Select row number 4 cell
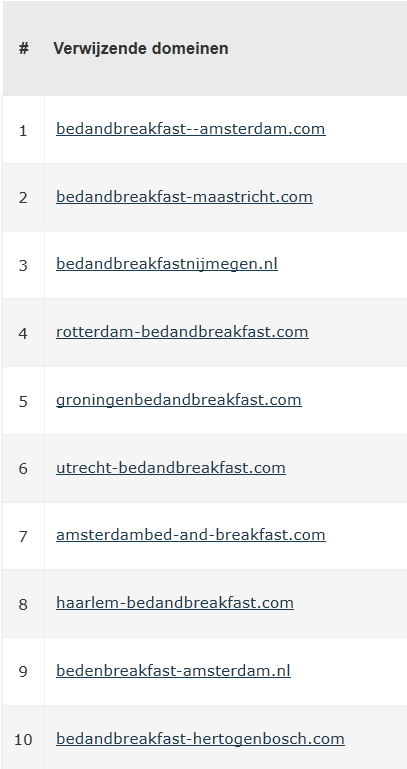 click(23, 333)
